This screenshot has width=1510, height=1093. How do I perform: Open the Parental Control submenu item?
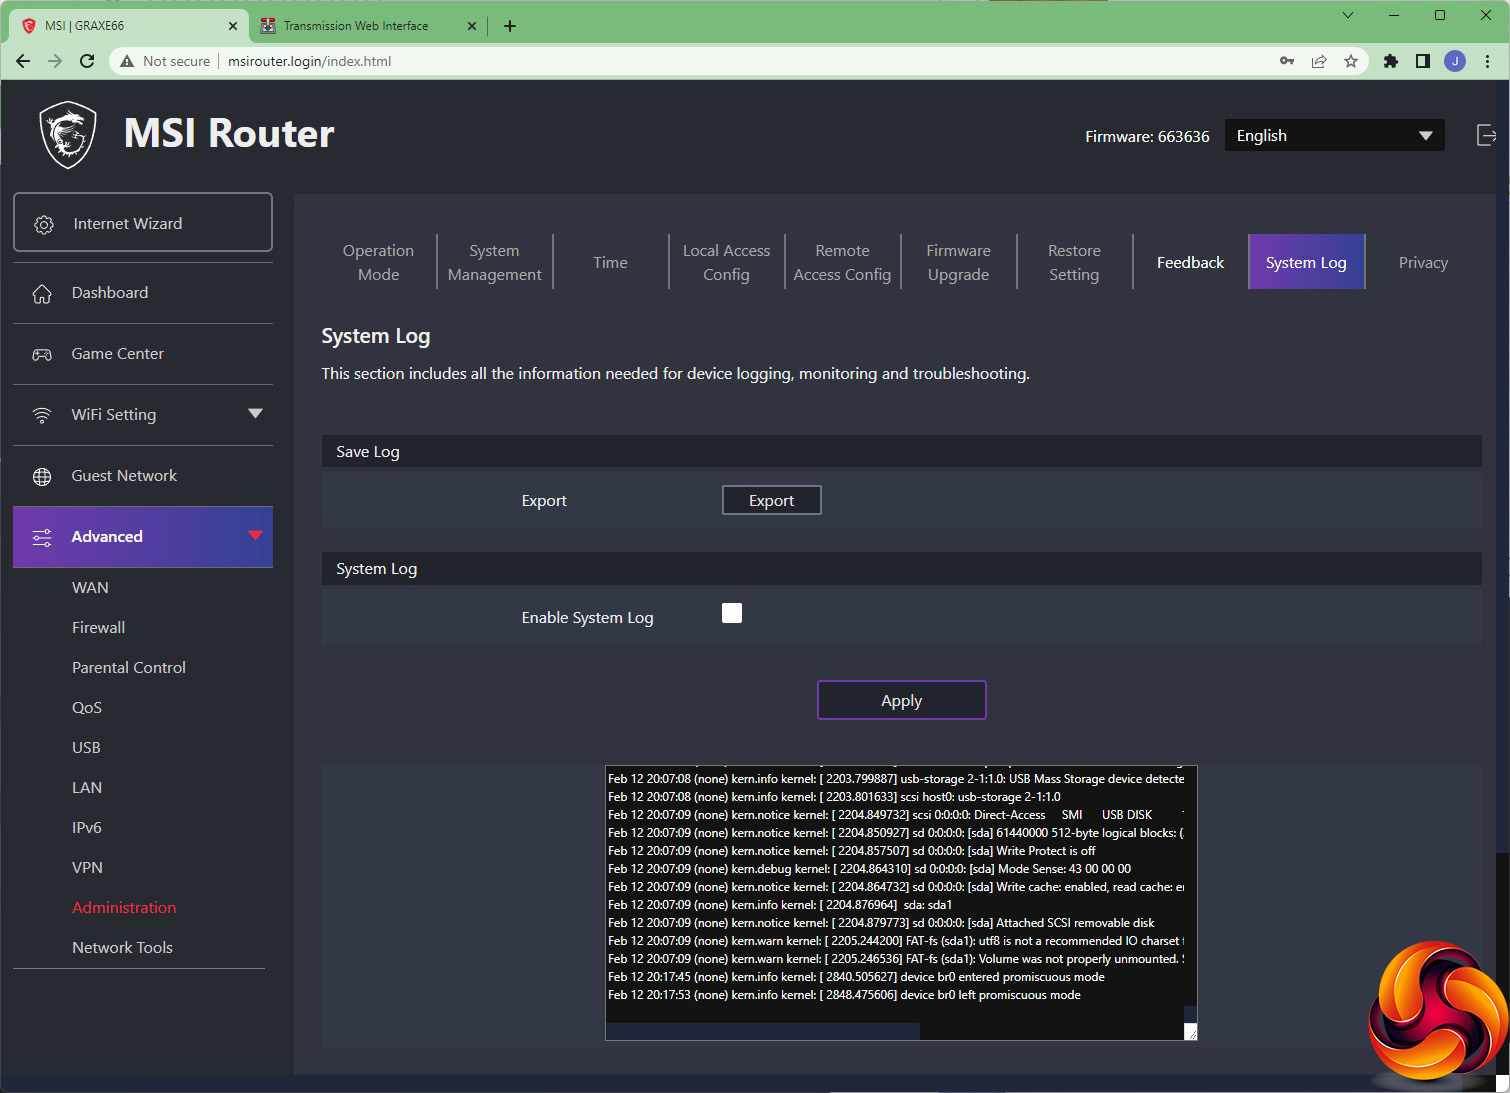click(x=129, y=668)
